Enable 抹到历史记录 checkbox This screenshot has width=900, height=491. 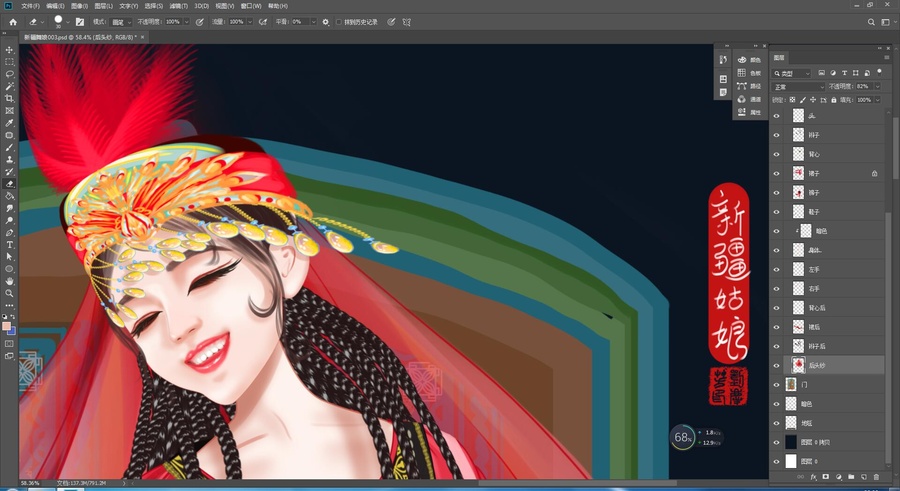pos(339,22)
